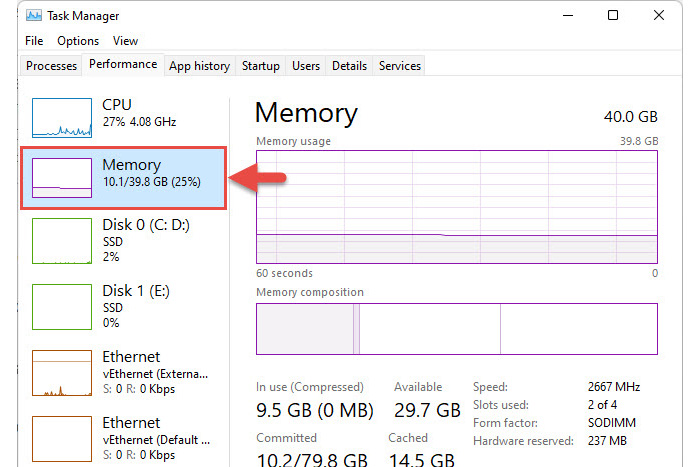Select the Memory usage mini graph
The image size is (700, 467).
click(62, 178)
